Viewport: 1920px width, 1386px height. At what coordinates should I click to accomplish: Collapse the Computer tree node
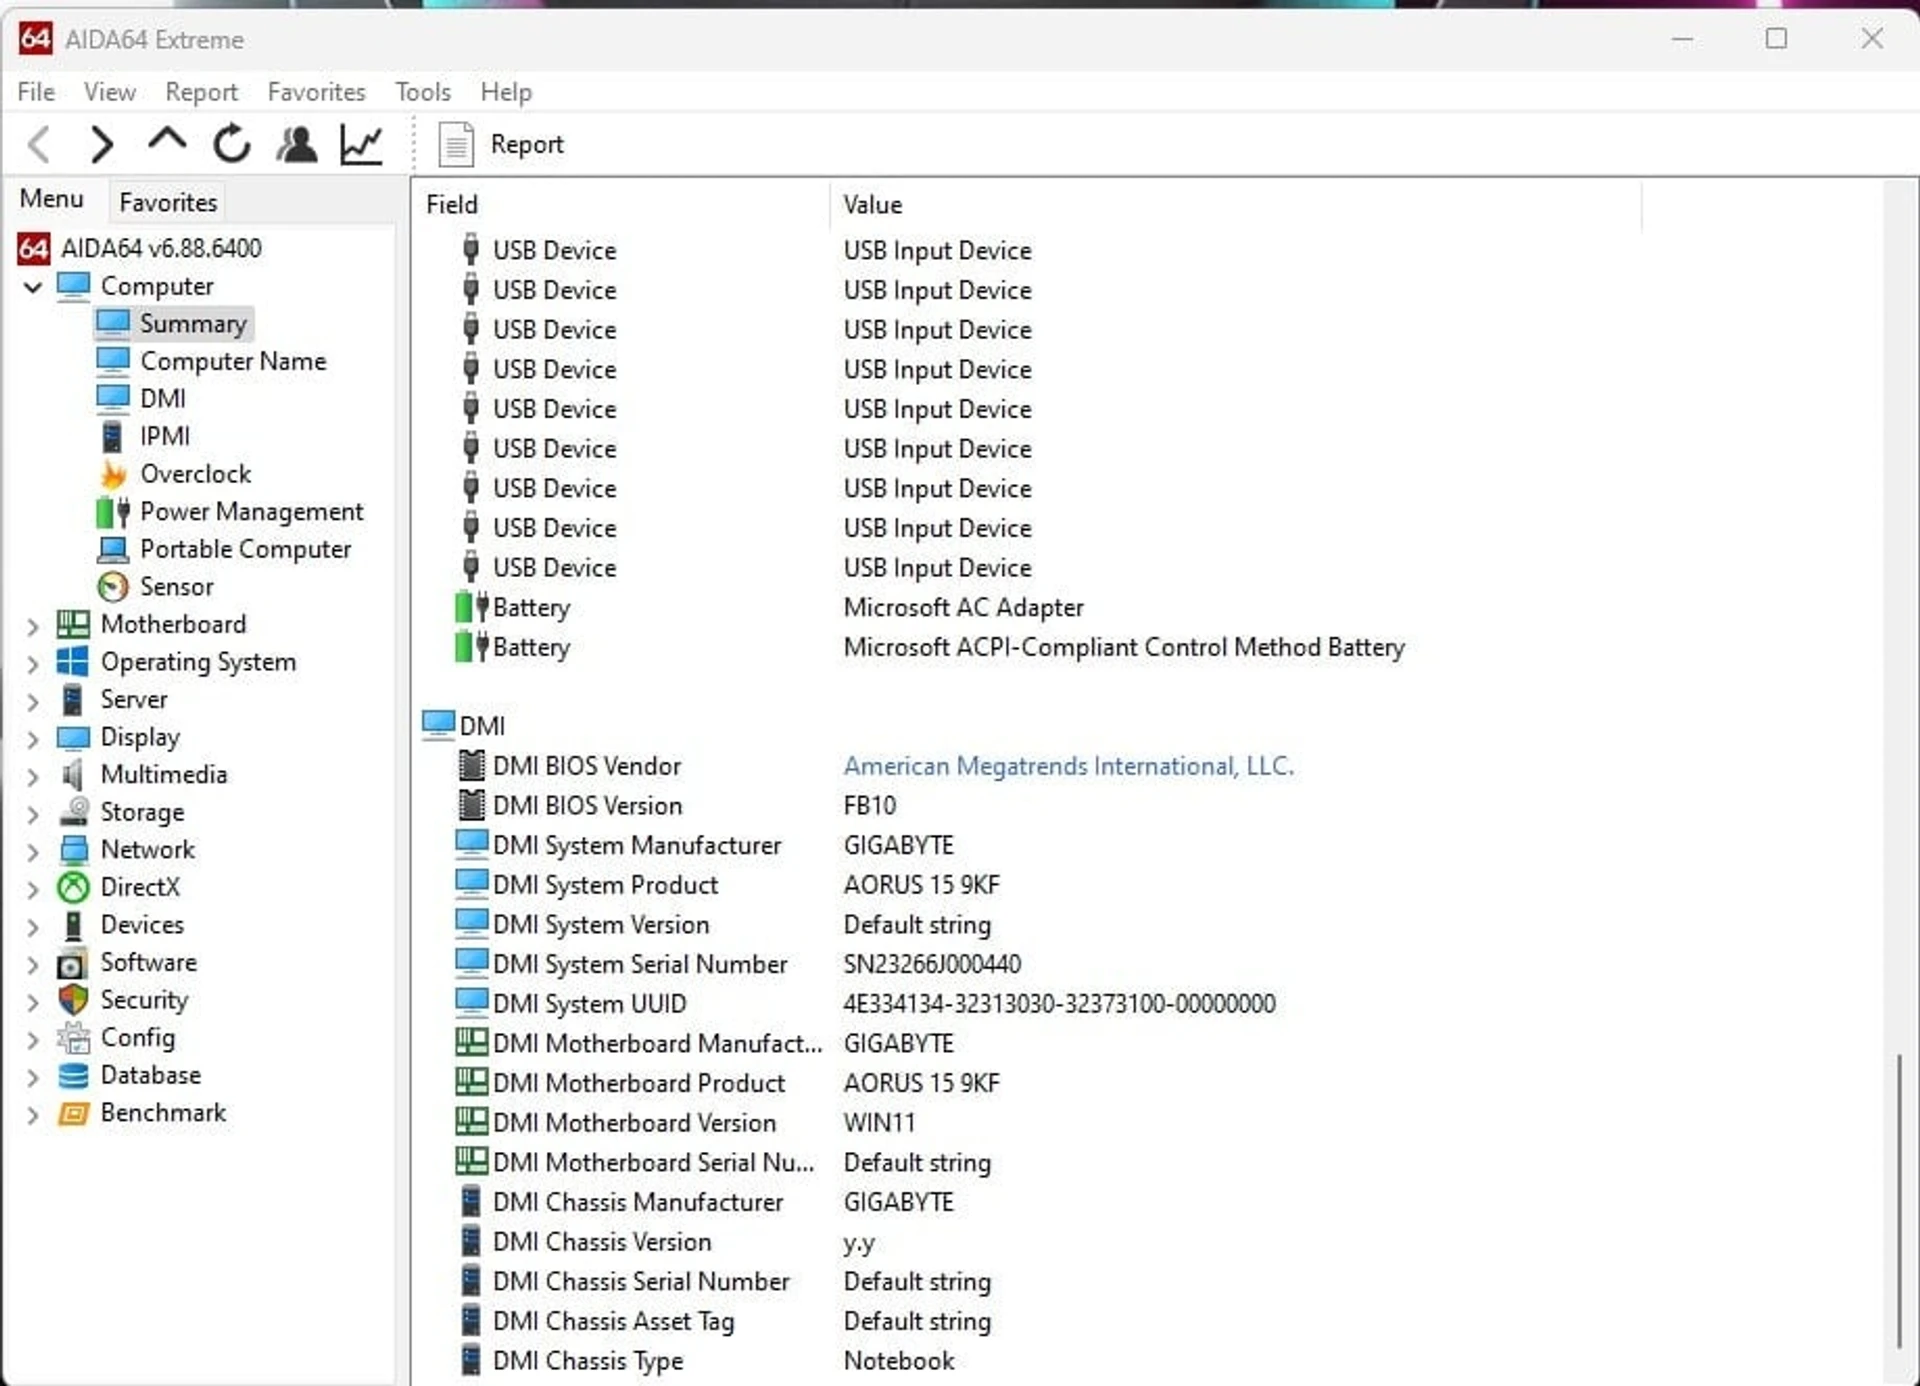pos(33,287)
